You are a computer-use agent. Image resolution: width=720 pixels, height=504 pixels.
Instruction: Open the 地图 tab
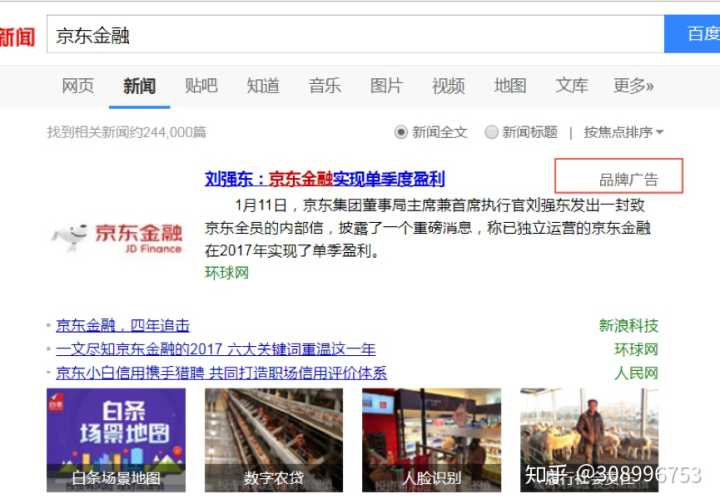click(510, 85)
